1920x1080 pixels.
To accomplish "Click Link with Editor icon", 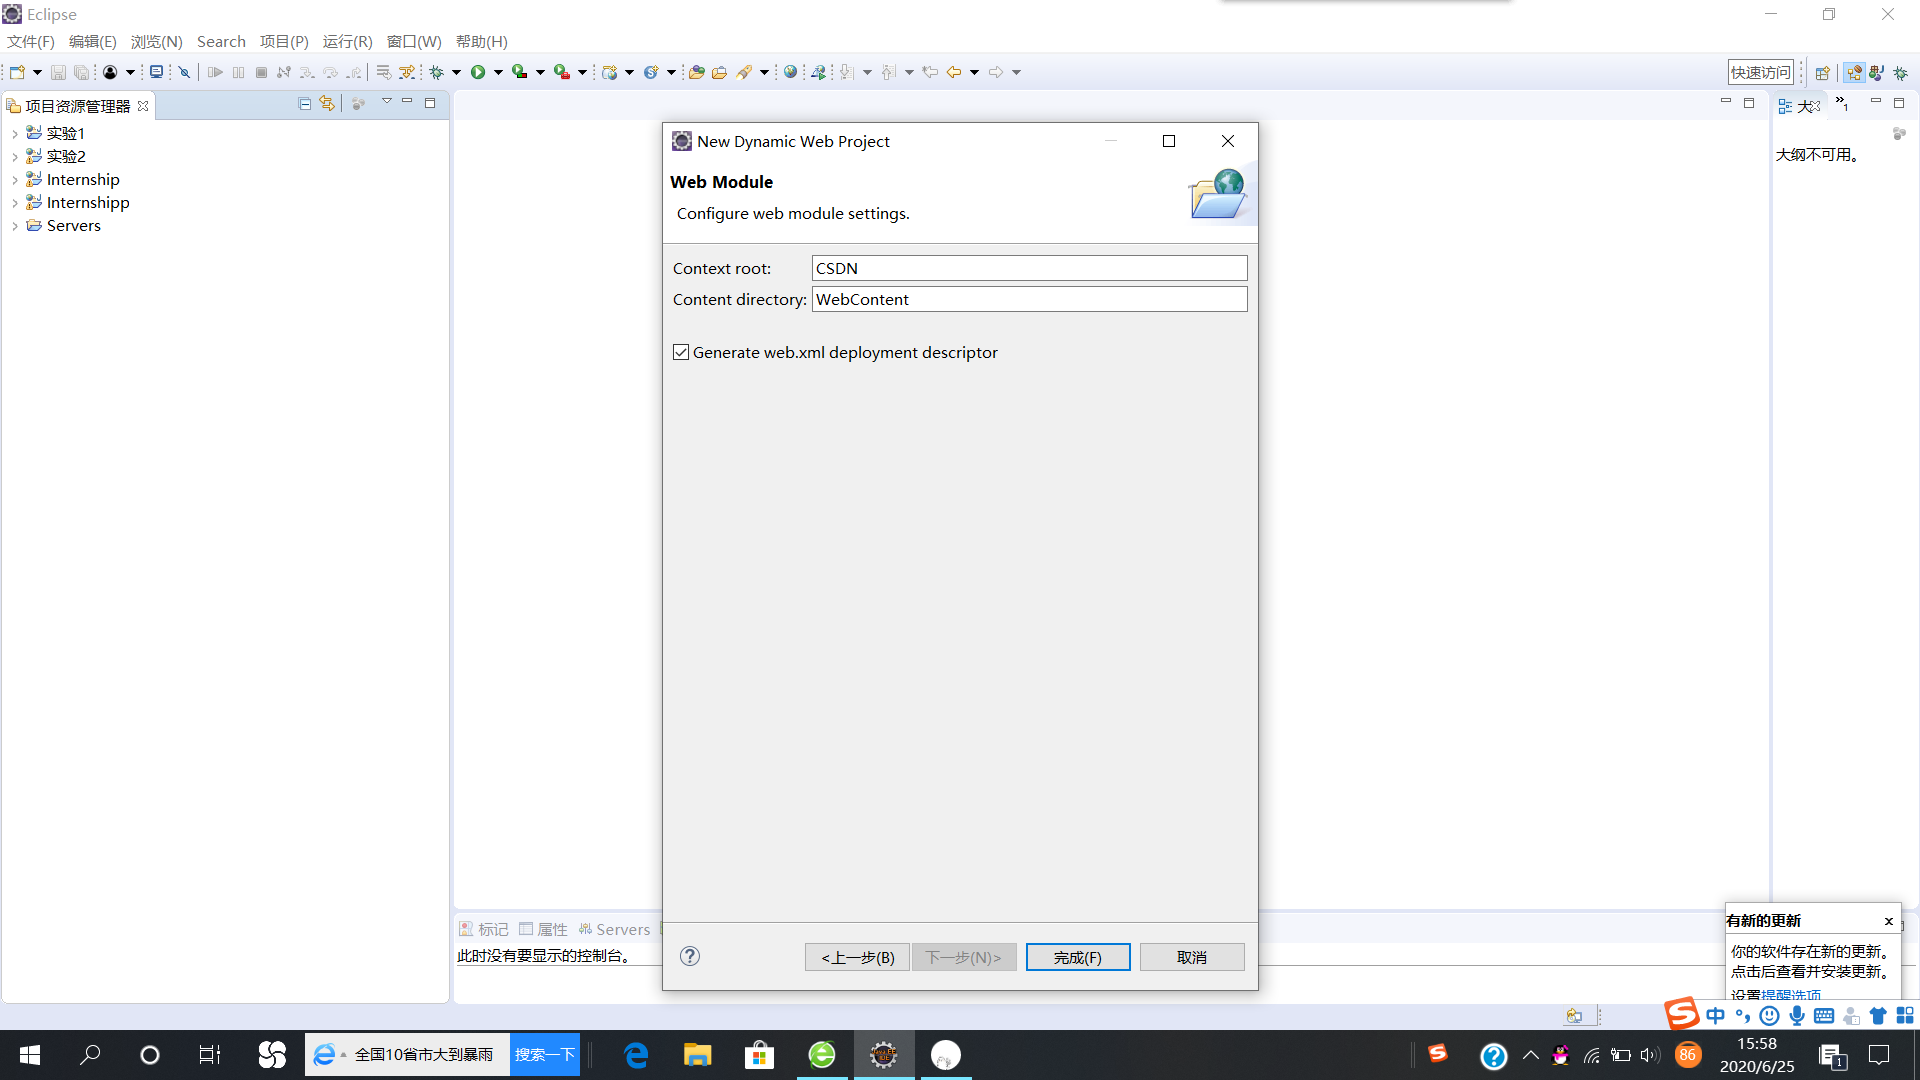I will coord(327,104).
